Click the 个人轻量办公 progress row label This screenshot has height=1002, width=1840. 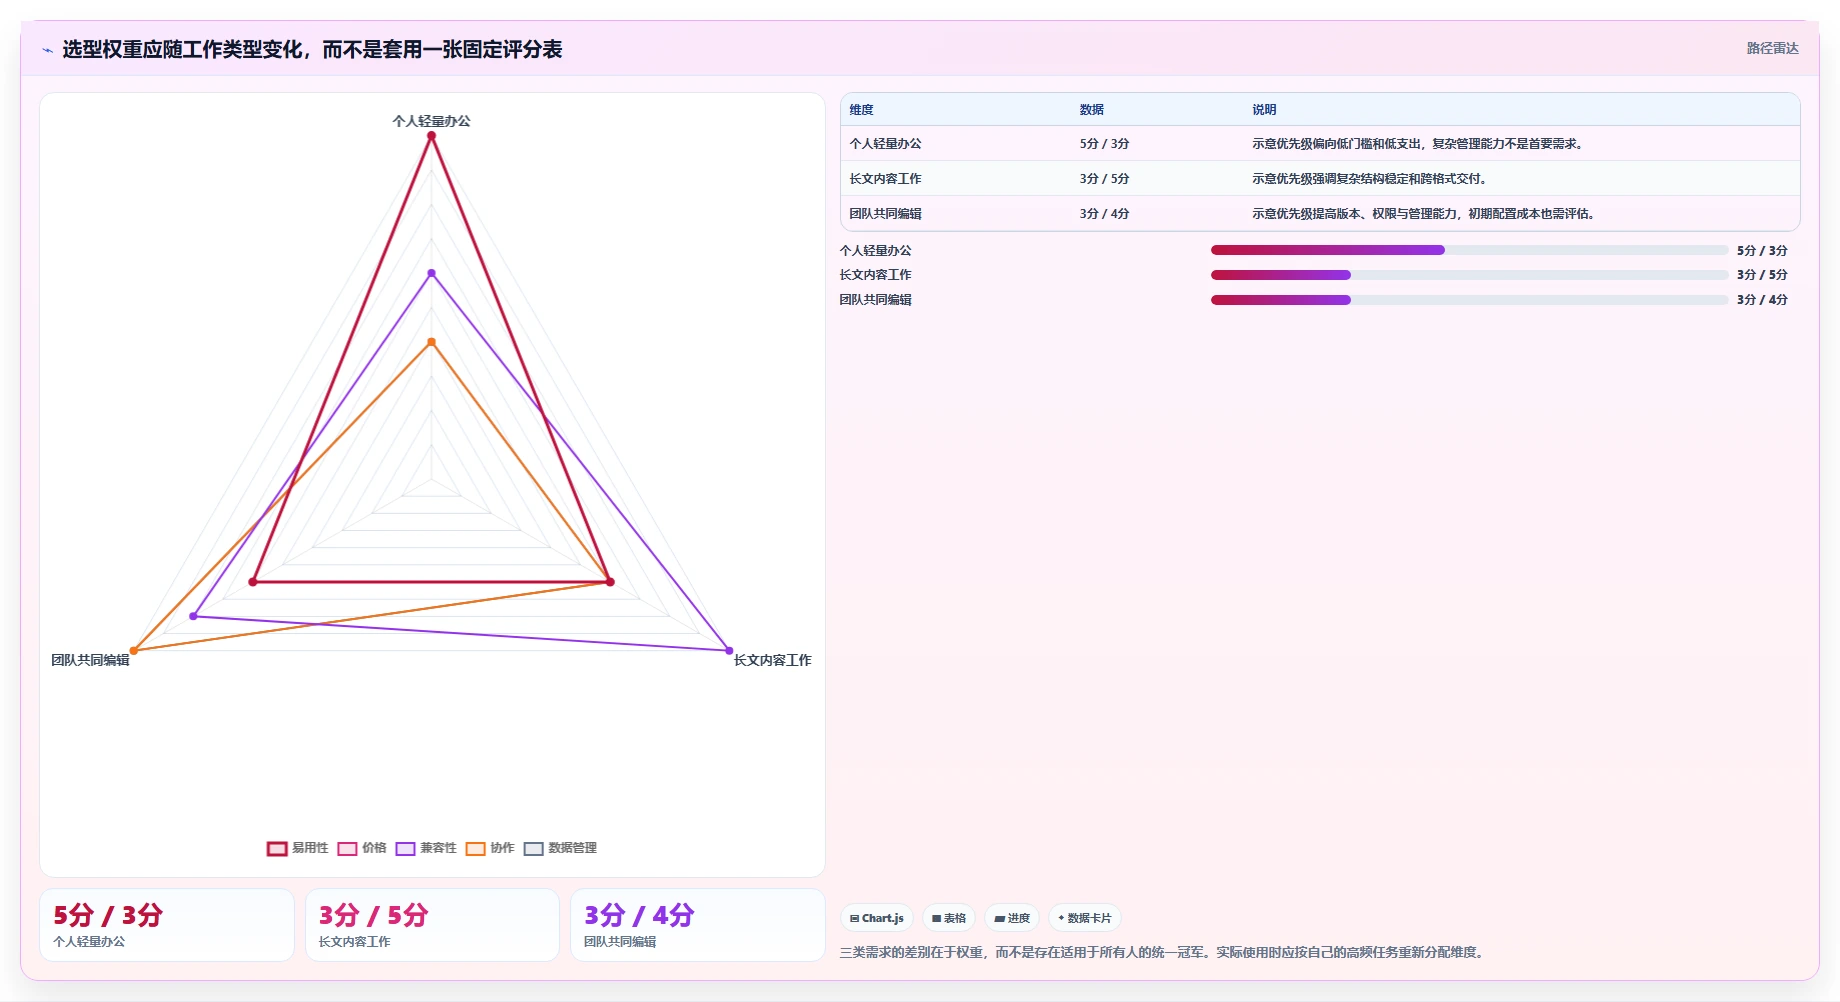[x=875, y=251]
